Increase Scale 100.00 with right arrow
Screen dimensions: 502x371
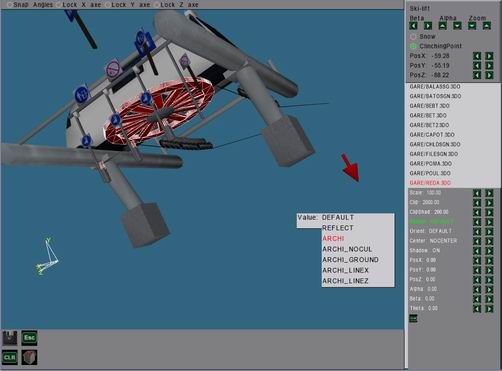coord(489,193)
